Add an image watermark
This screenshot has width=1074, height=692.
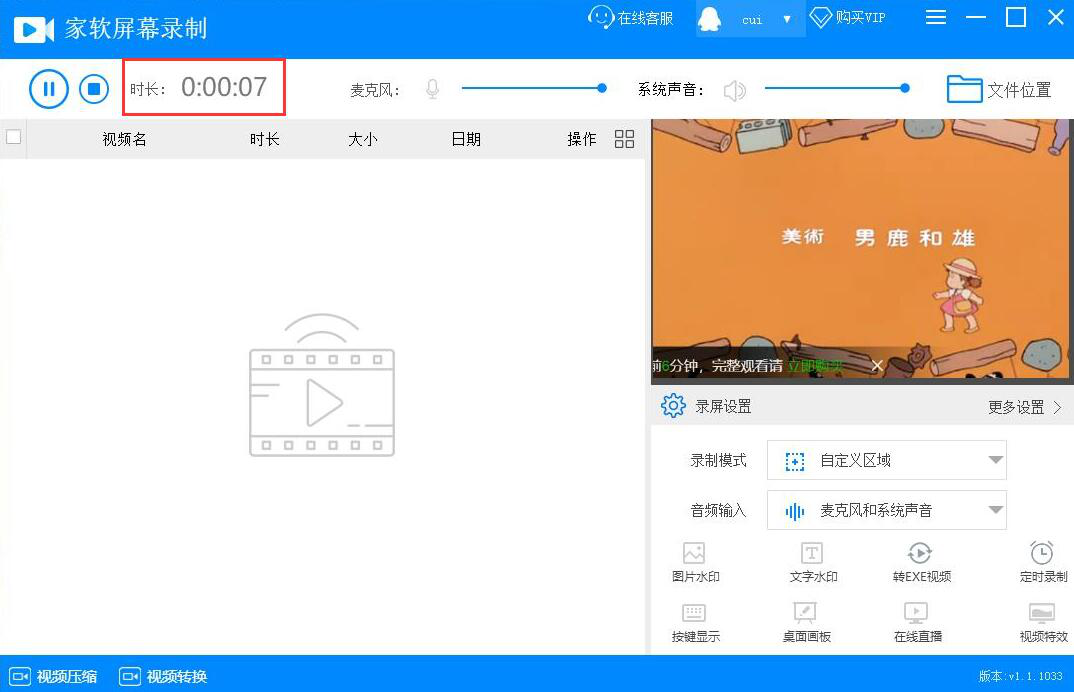coord(695,563)
